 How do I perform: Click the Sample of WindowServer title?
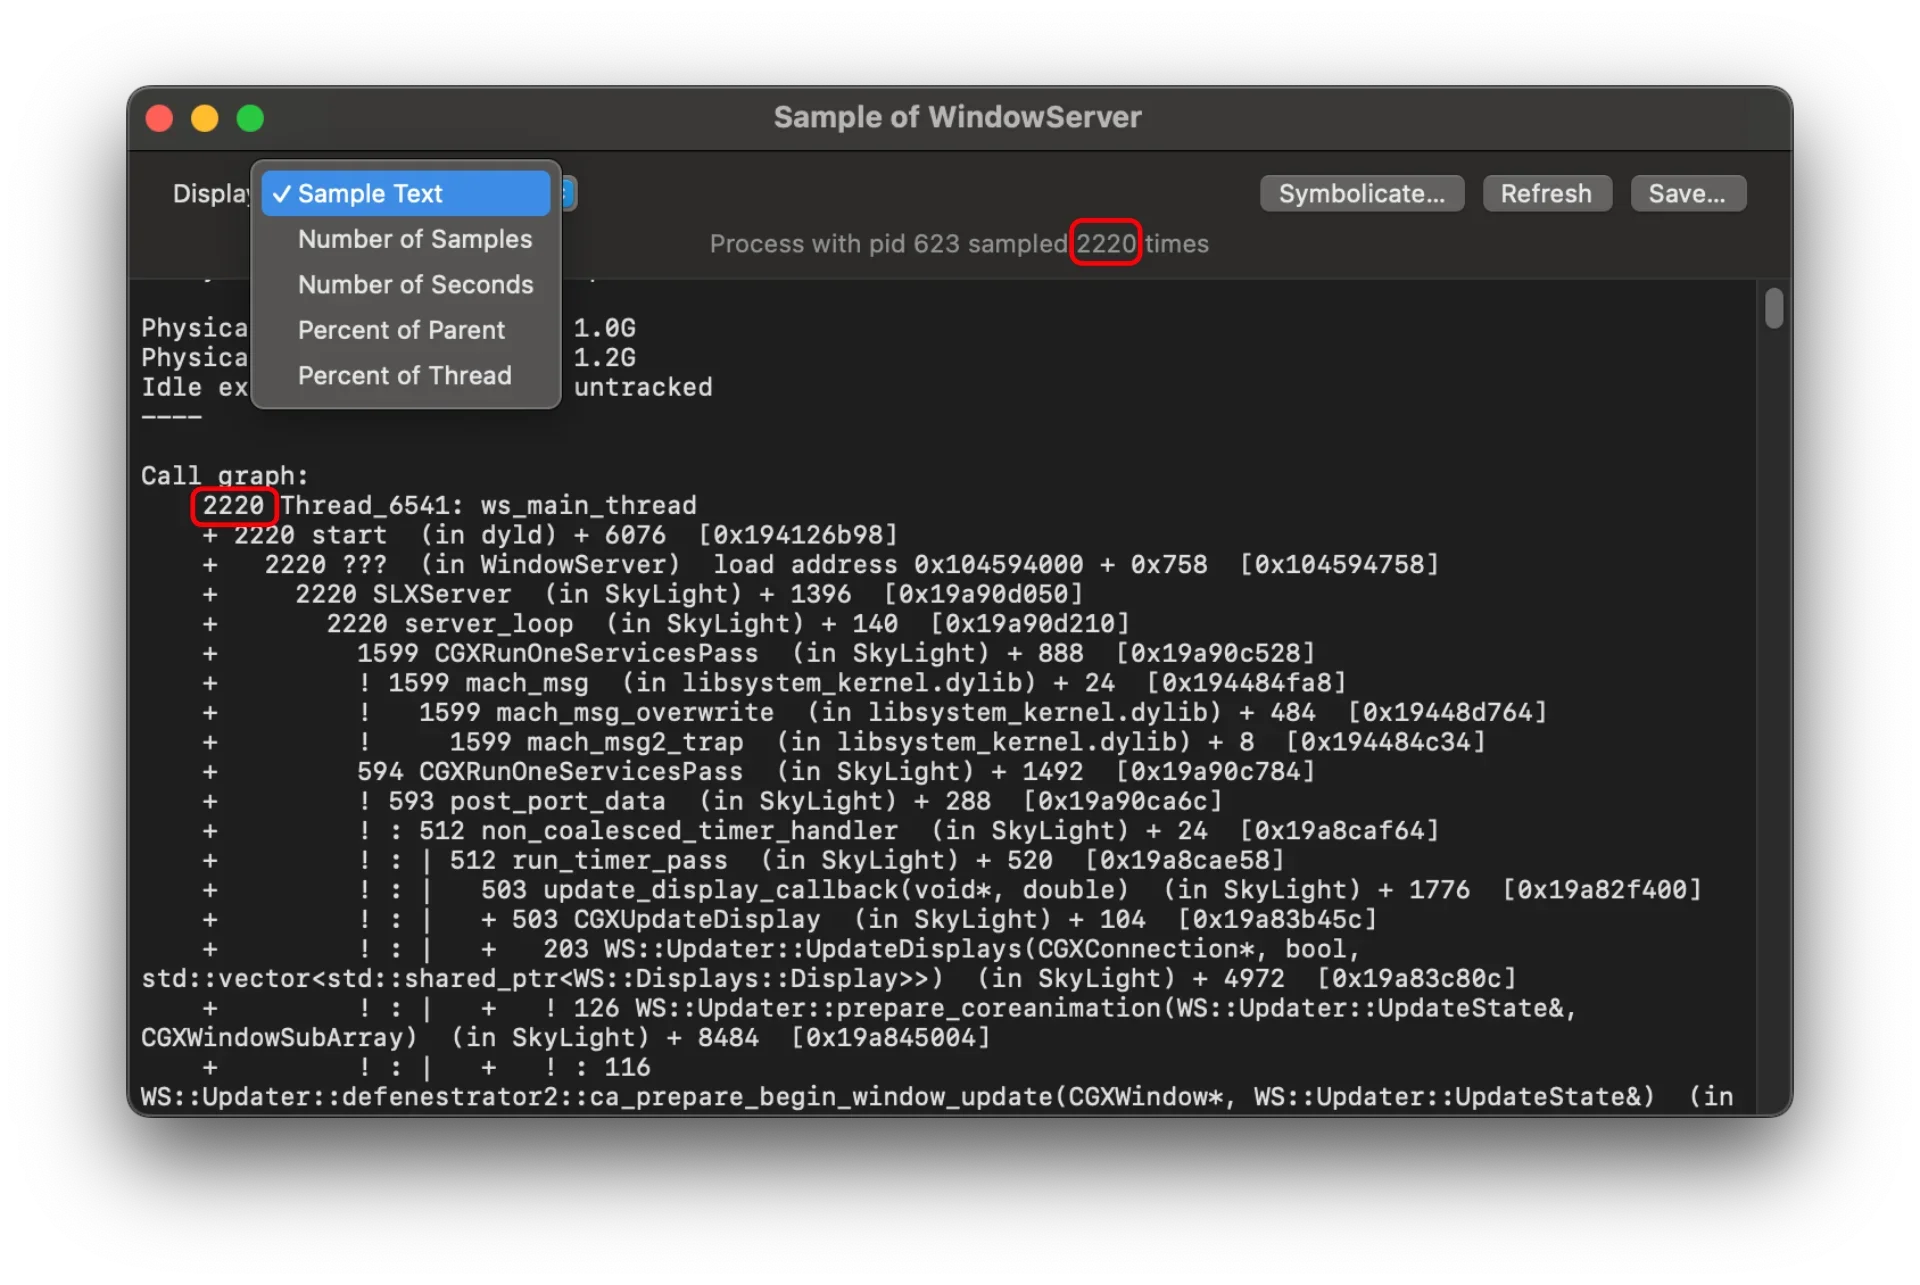(x=957, y=118)
